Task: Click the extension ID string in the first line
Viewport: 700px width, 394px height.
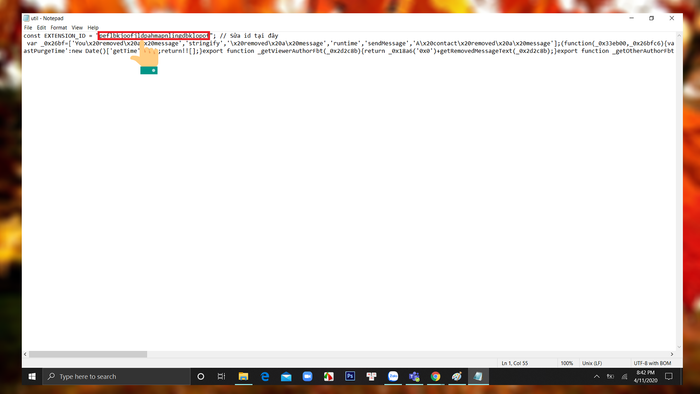Action: tap(154, 36)
